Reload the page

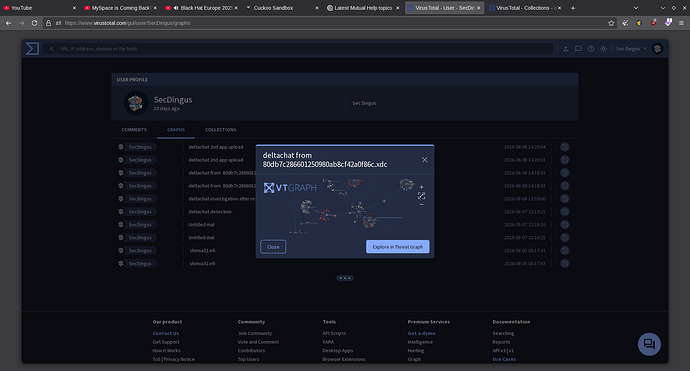click(34, 23)
